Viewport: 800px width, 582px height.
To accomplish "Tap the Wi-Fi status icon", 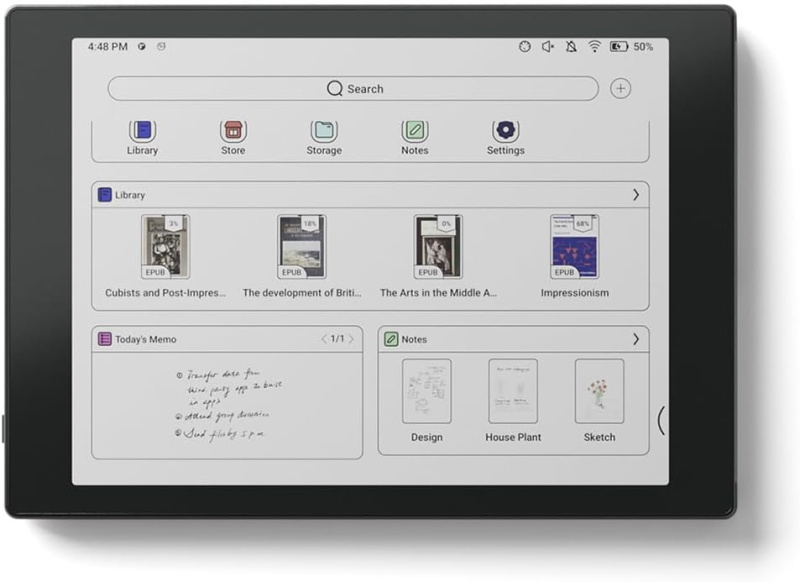I will [595, 46].
